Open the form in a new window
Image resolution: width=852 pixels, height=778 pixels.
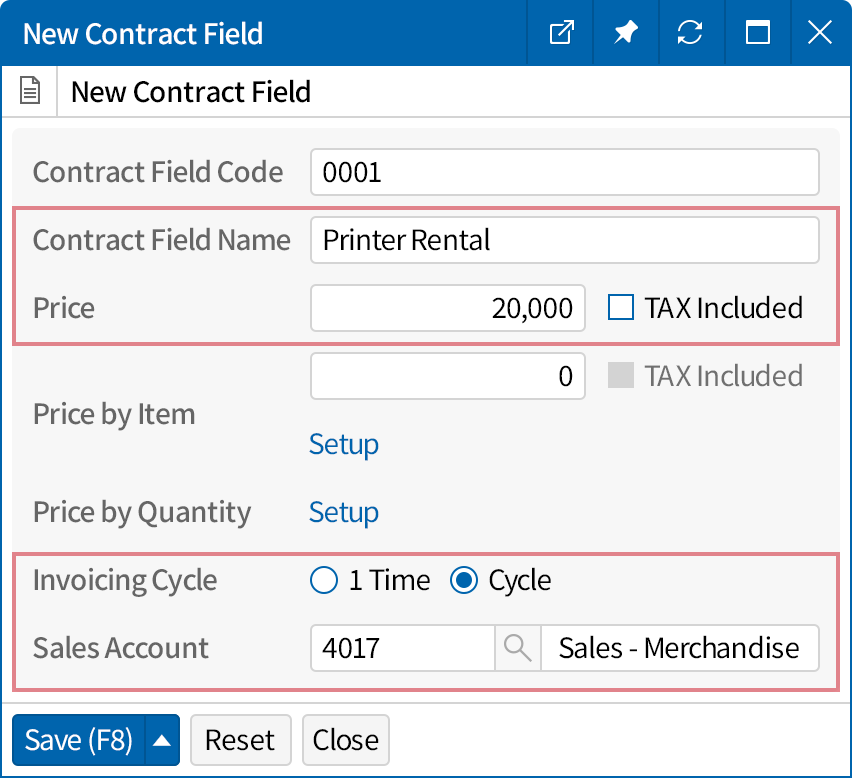click(x=562, y=33)
